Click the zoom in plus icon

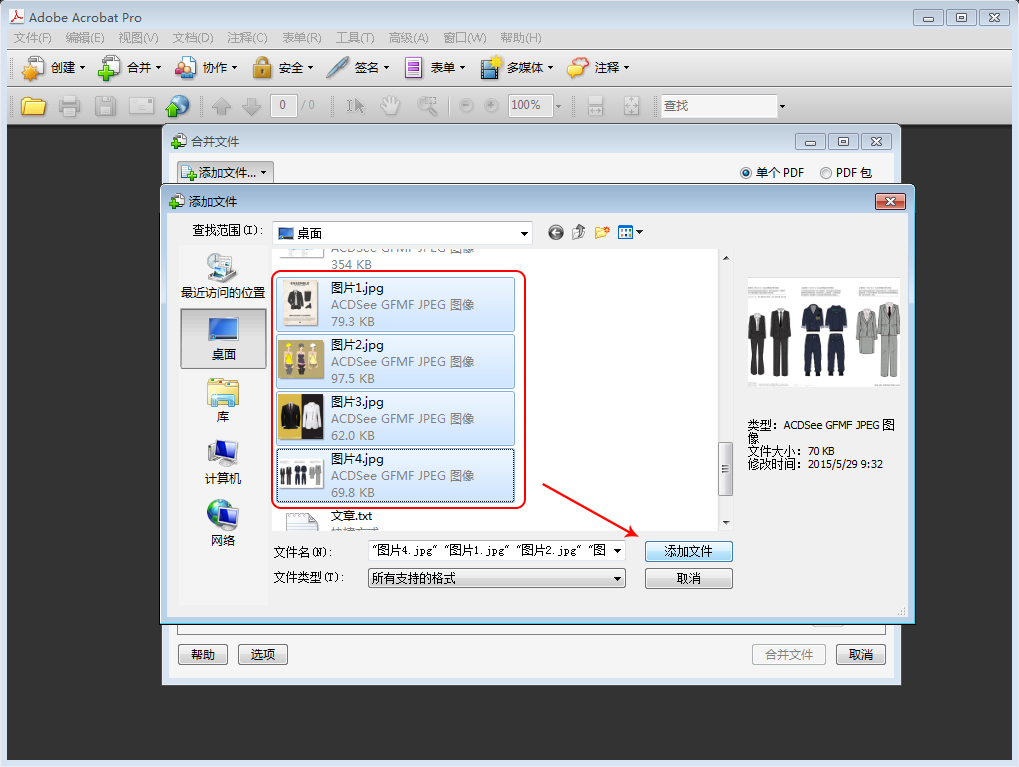(491, 105)
